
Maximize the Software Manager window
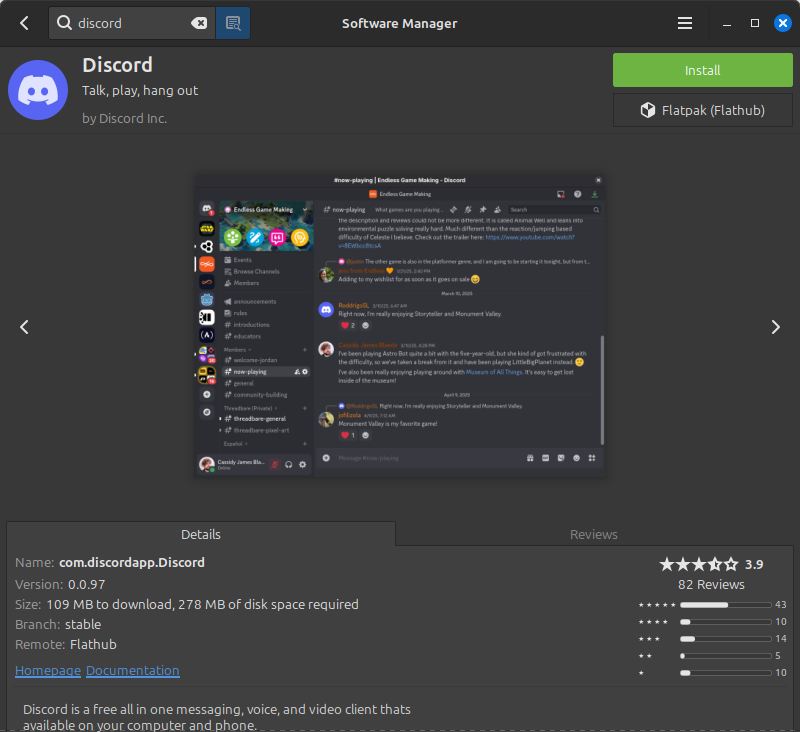pos(755,23)
